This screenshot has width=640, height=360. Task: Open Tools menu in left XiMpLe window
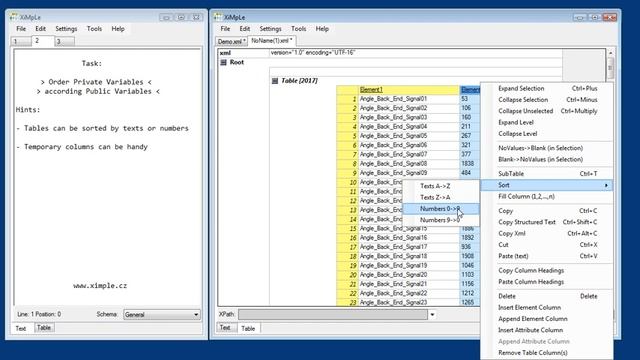(x=94, y=29)
